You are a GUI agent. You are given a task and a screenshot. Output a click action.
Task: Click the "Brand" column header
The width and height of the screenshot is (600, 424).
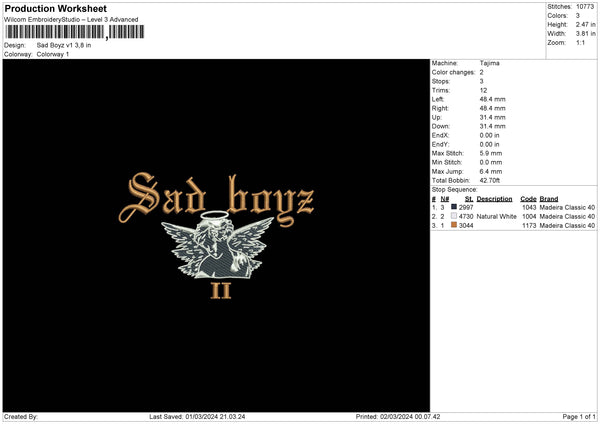(x=549, y=199)
